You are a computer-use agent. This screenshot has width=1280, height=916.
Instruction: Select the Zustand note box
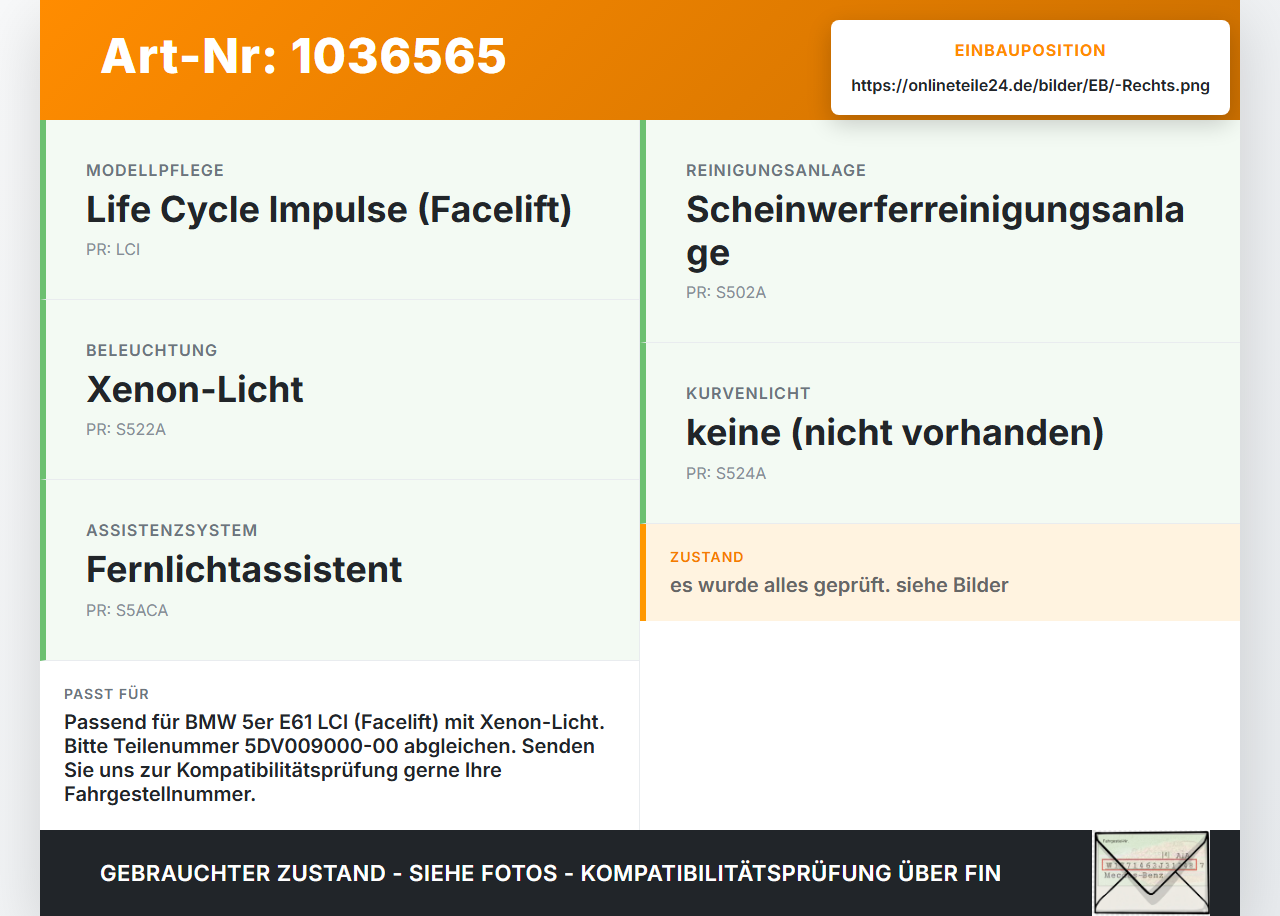(x=940, y=572)
